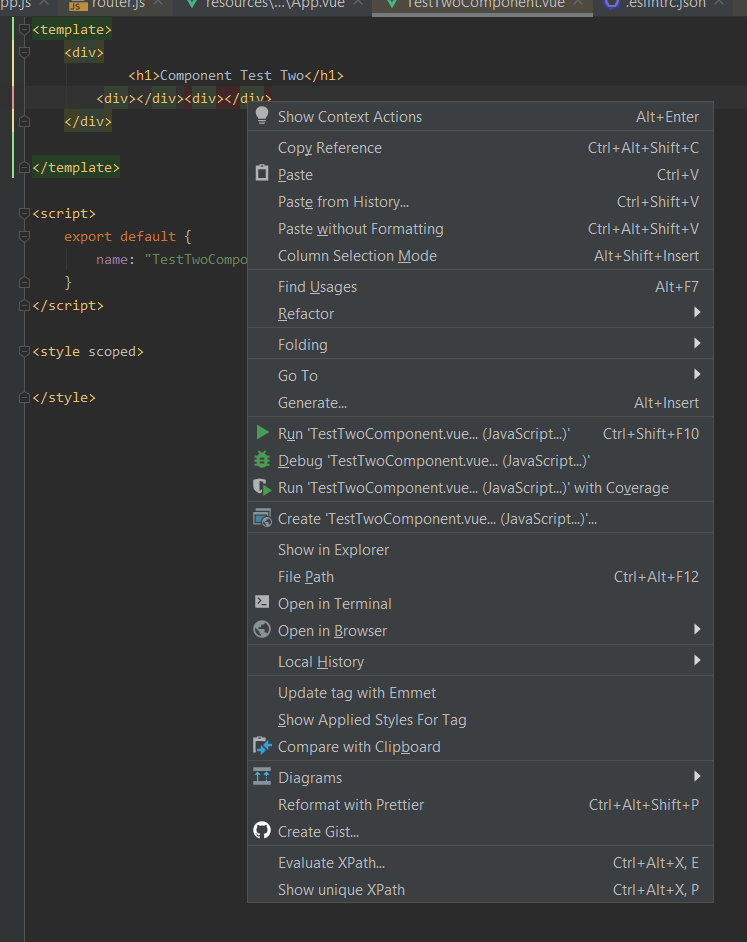Click the Compare with Clipboard icon
Screen dimensions: 747x942
[x=262, y=746]
